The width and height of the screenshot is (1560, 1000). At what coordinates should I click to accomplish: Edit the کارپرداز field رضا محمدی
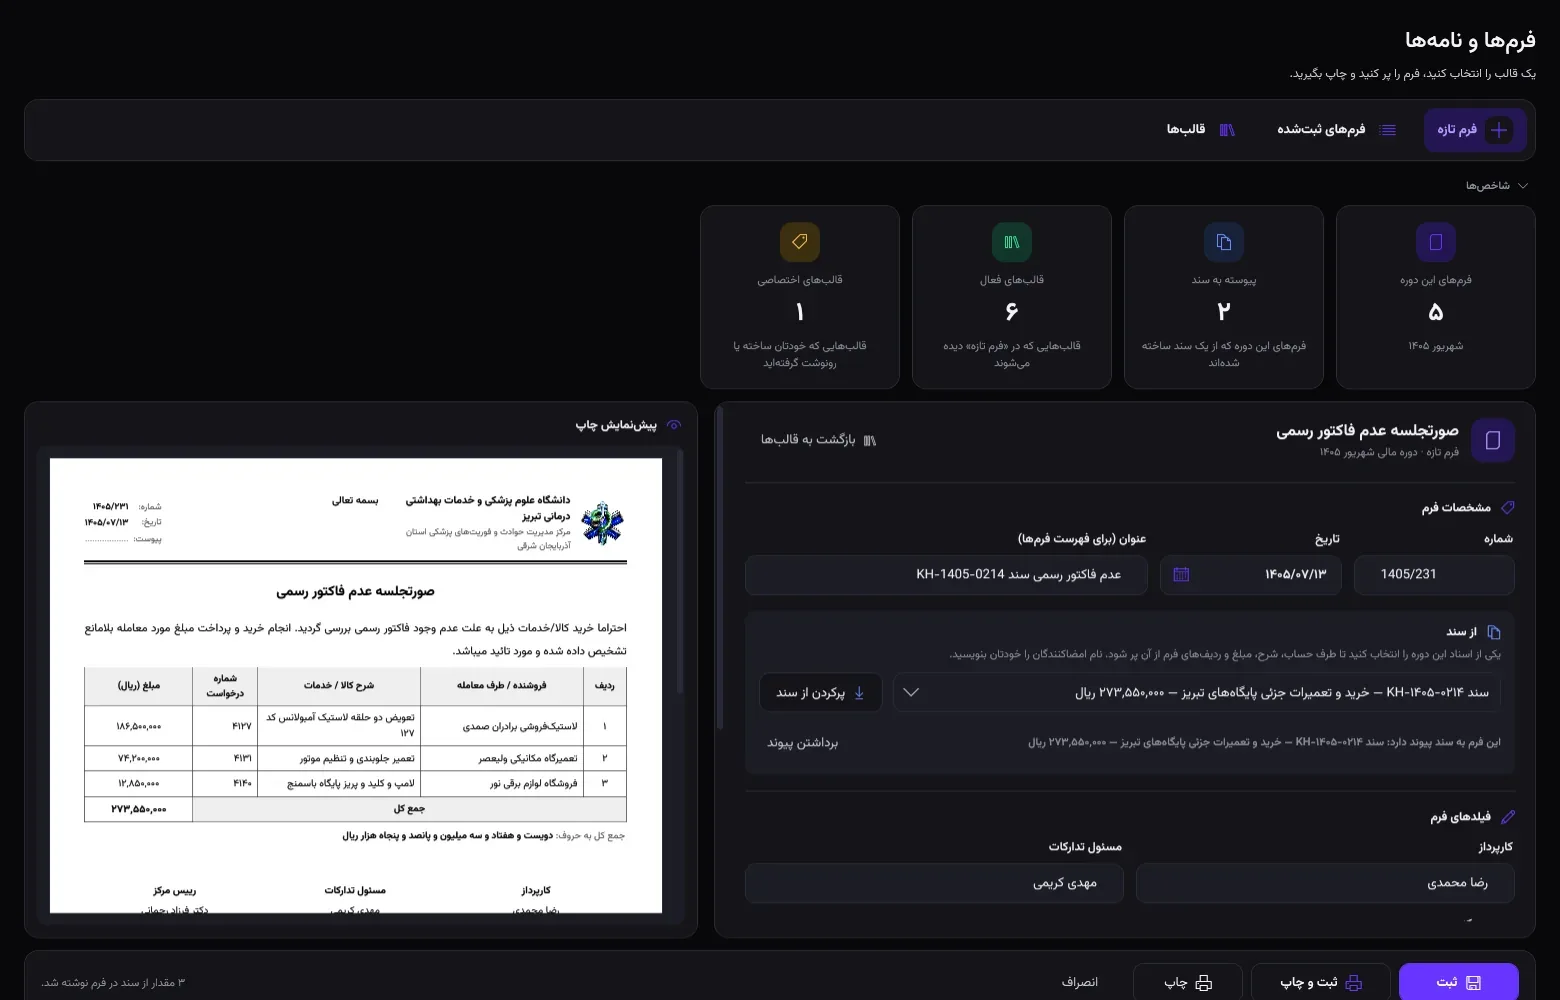point(1325,883)
